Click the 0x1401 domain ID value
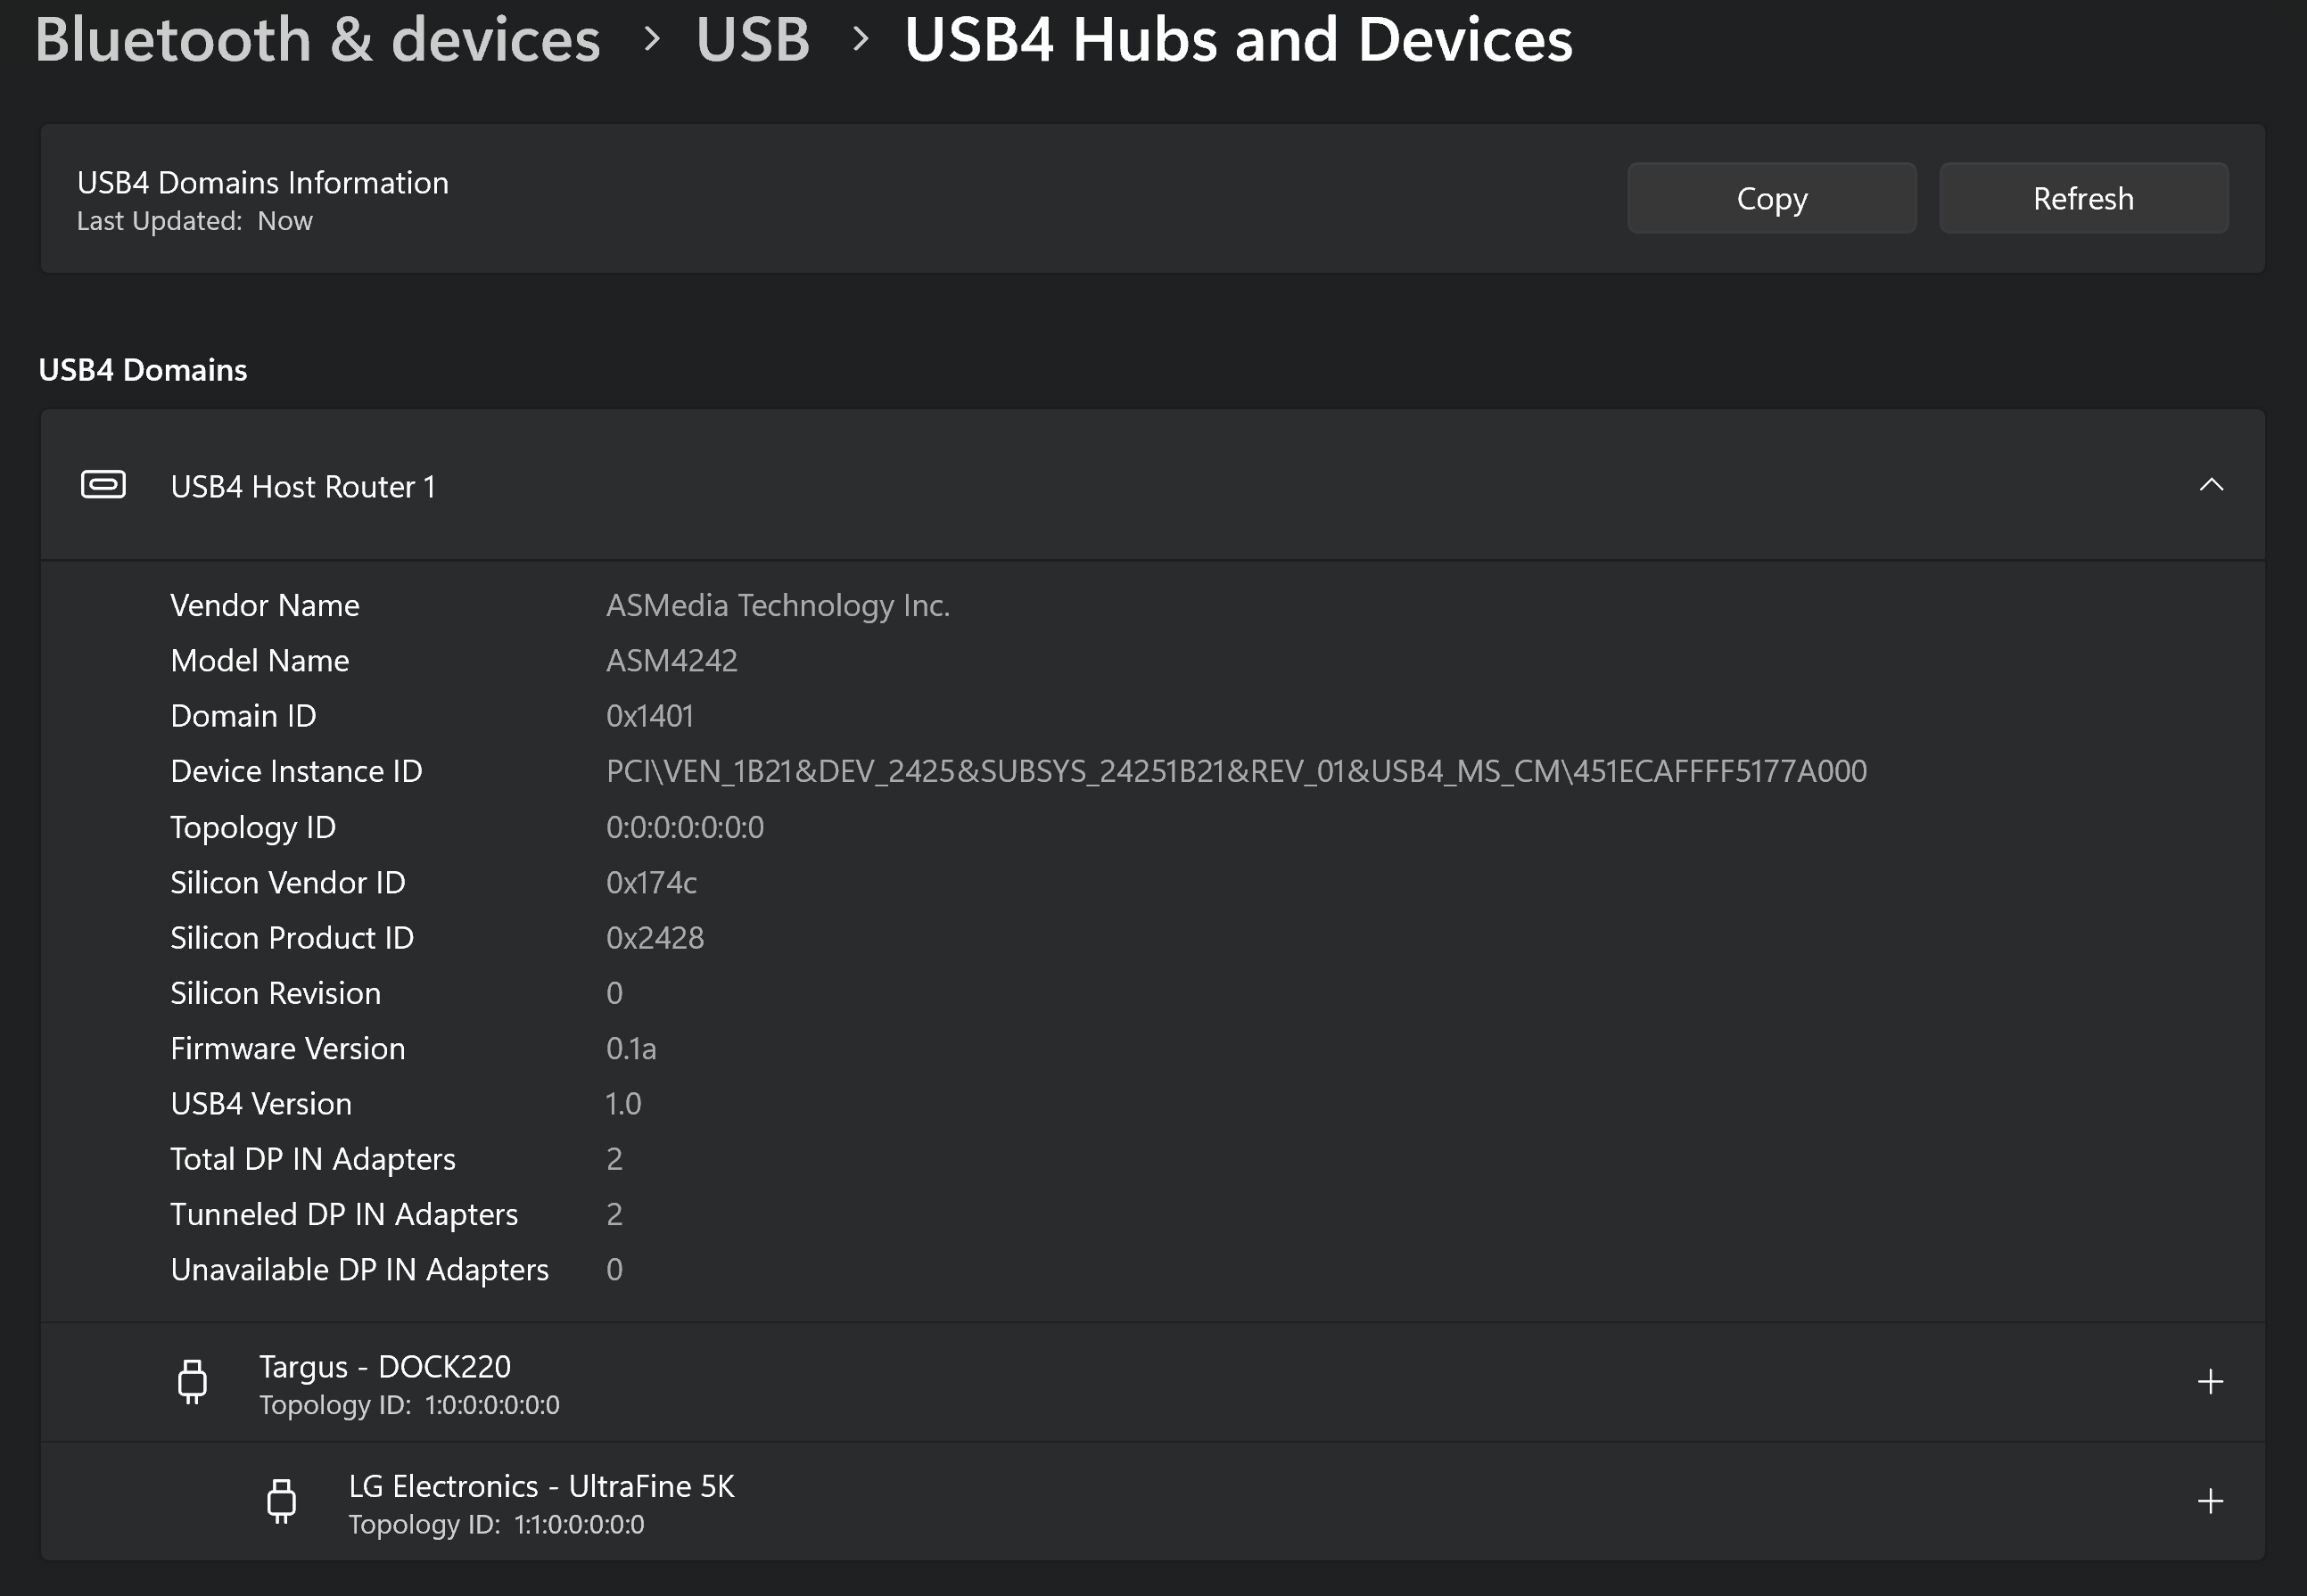The image size is (2307, 1596). point(650,716)
